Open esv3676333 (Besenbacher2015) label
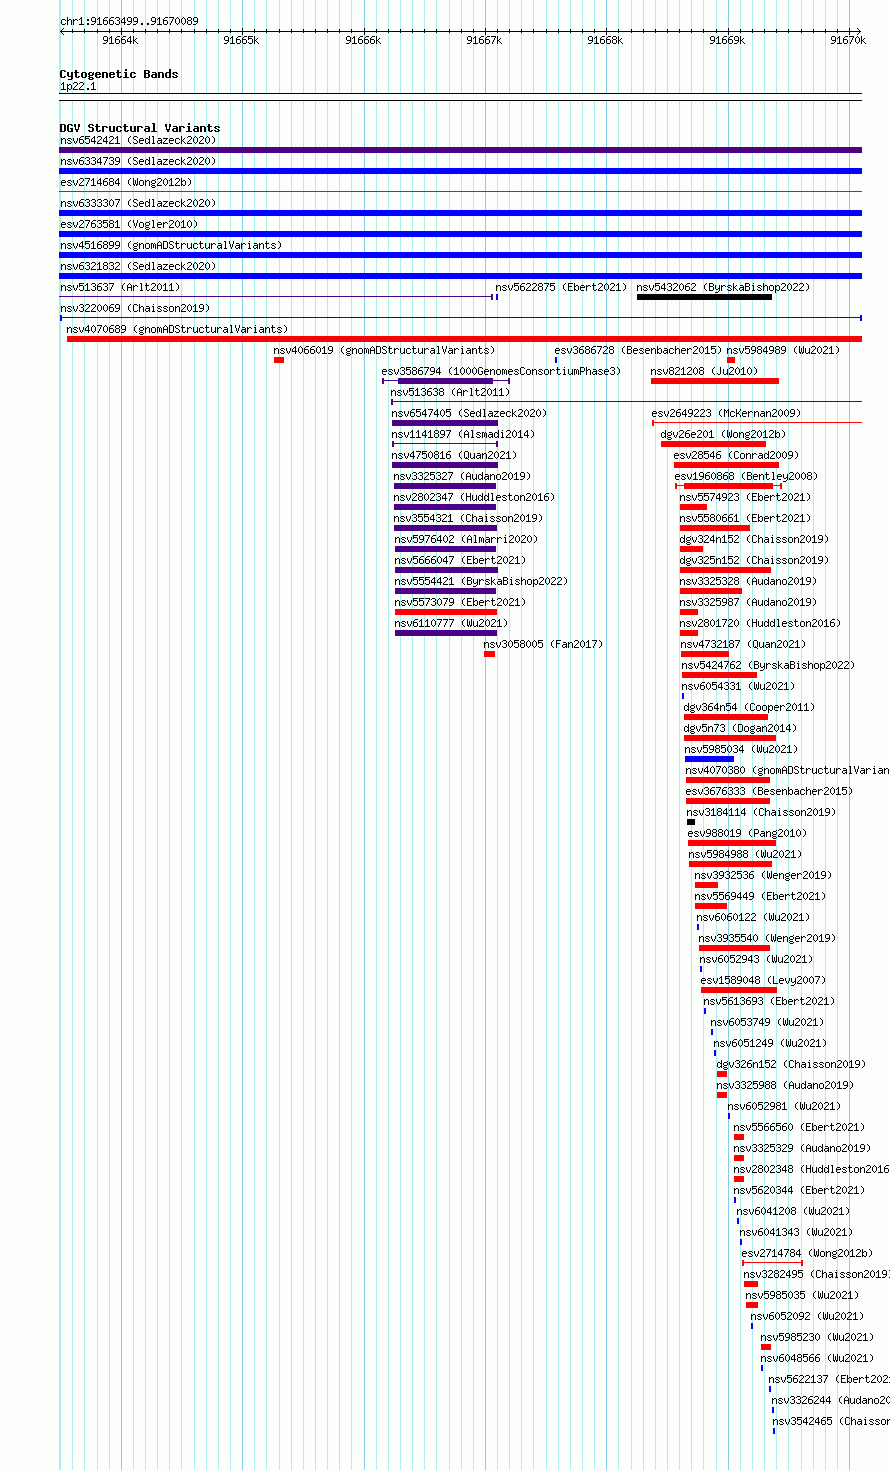Image resolution: width=890 pixels, height=1470 pixels. coord(769,792)
